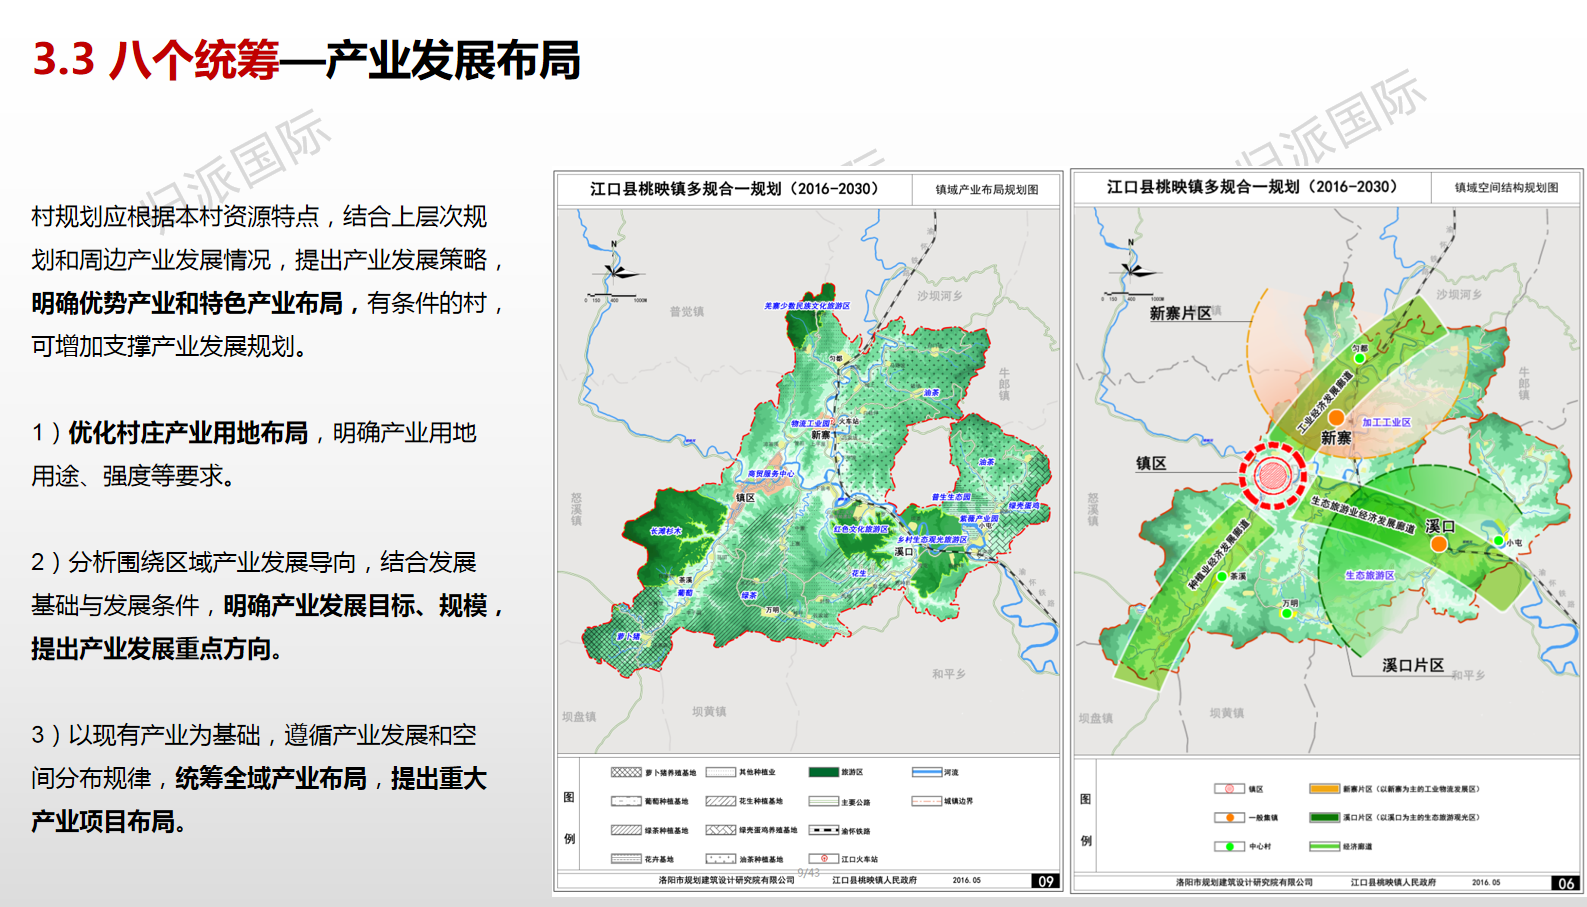Click the 镇域产业布局规划图 title label
The image size is (1587, 907).
tap(986, 189)
